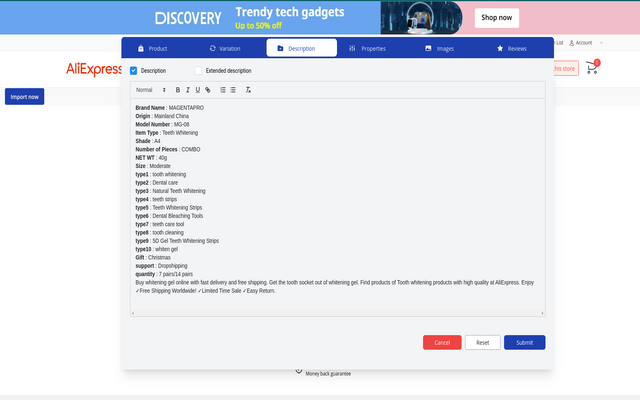
Task: Clear text formatting with the Tx icon
Action: (x=248, y=90)
